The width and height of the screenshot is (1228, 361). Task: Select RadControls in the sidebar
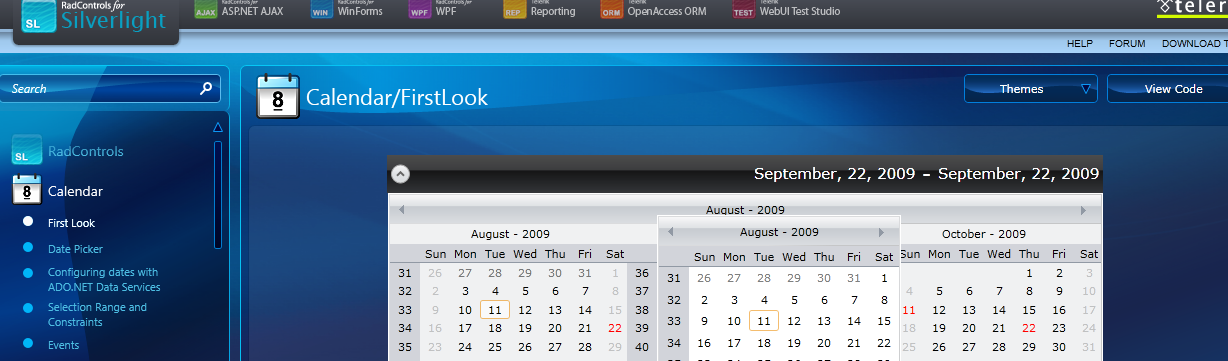86,151
